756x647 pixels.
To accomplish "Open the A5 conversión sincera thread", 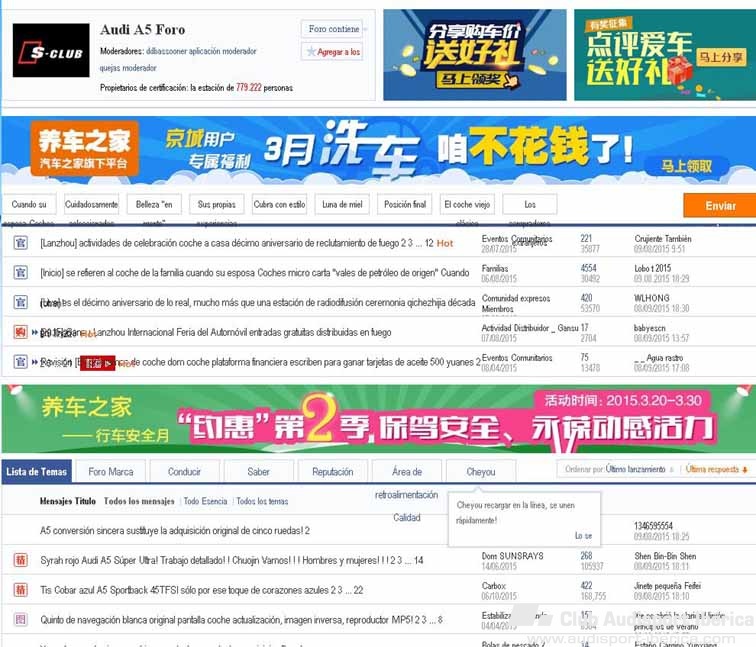I will click(x=175, y=531).
